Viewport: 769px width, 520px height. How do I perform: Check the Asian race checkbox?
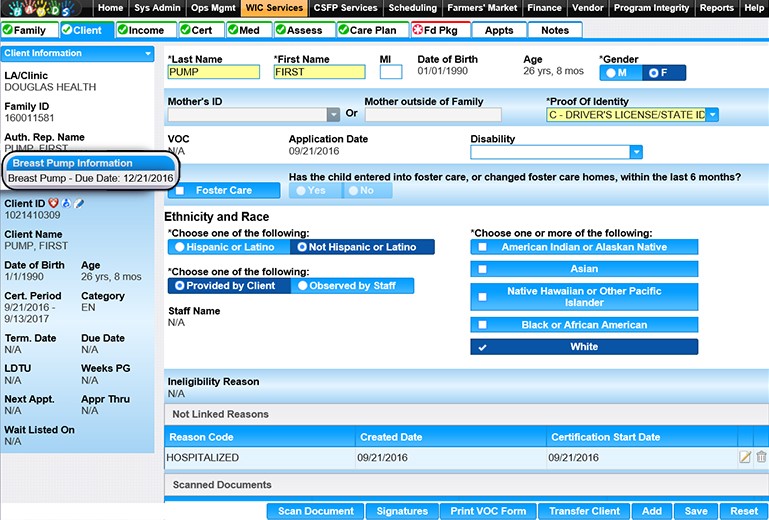tap(483, 268)
